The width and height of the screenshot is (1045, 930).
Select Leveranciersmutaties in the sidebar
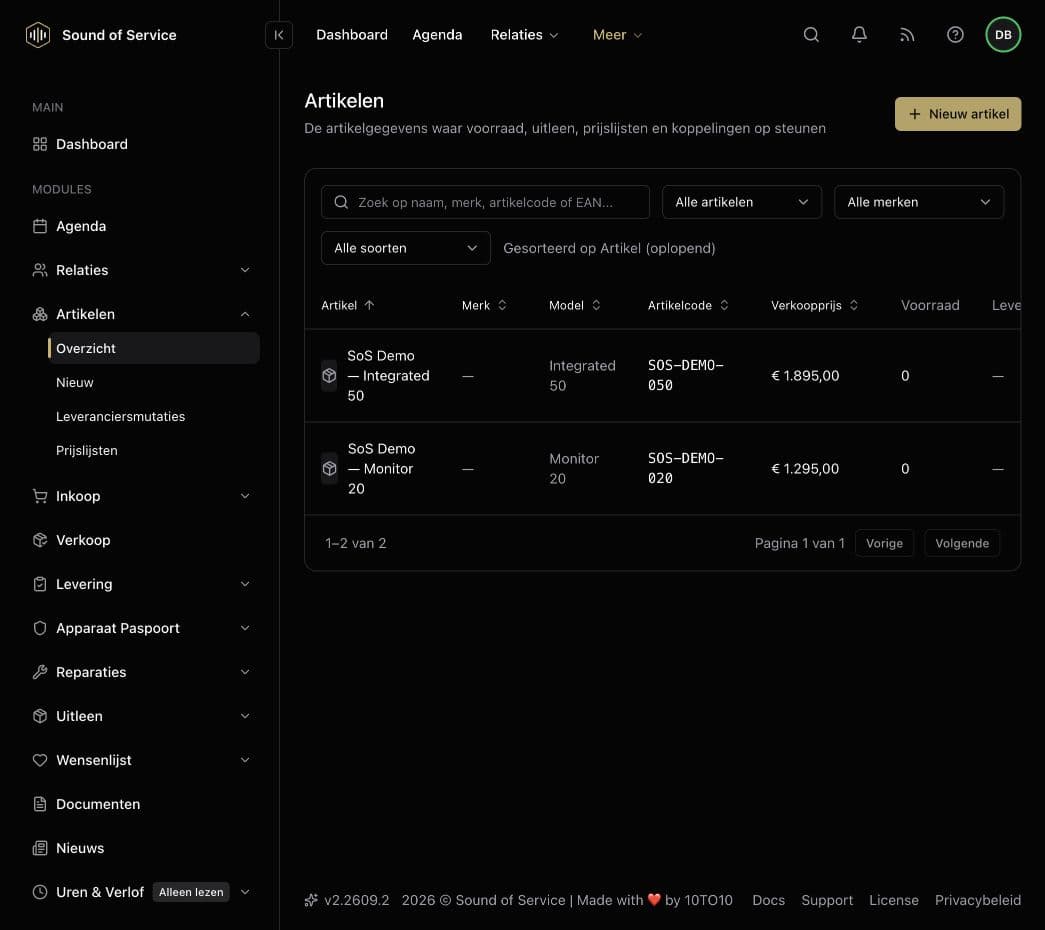[x=121, y=417]
